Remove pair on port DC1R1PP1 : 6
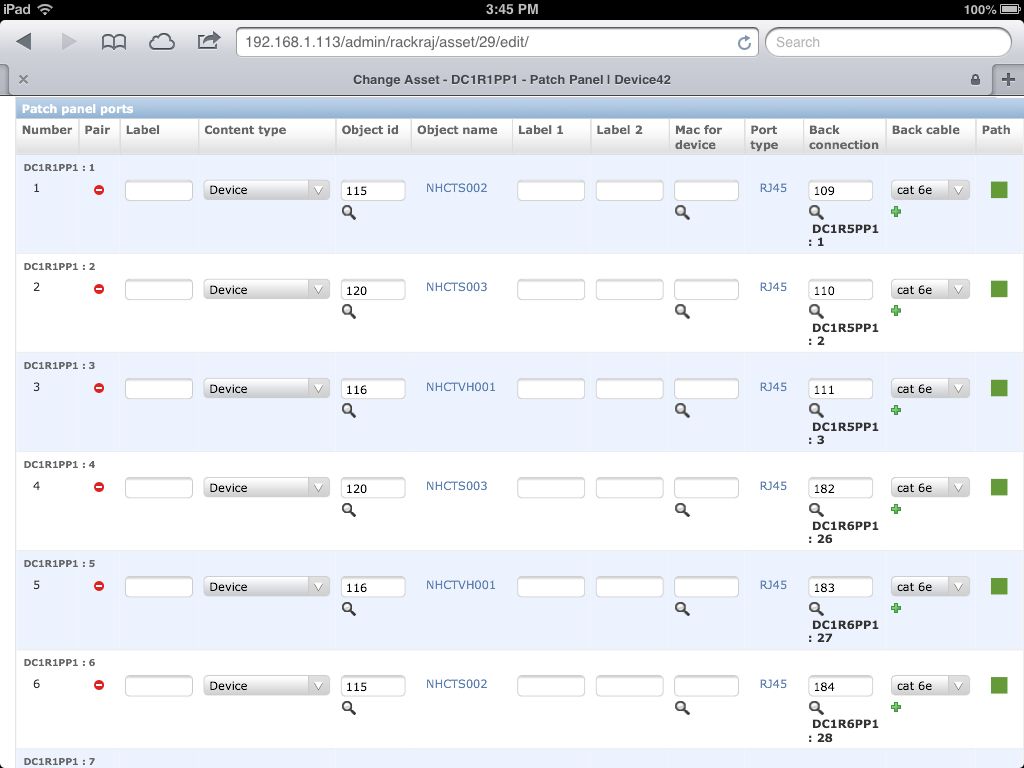This screenshot has width=1024, height=768. click(99, 685)
